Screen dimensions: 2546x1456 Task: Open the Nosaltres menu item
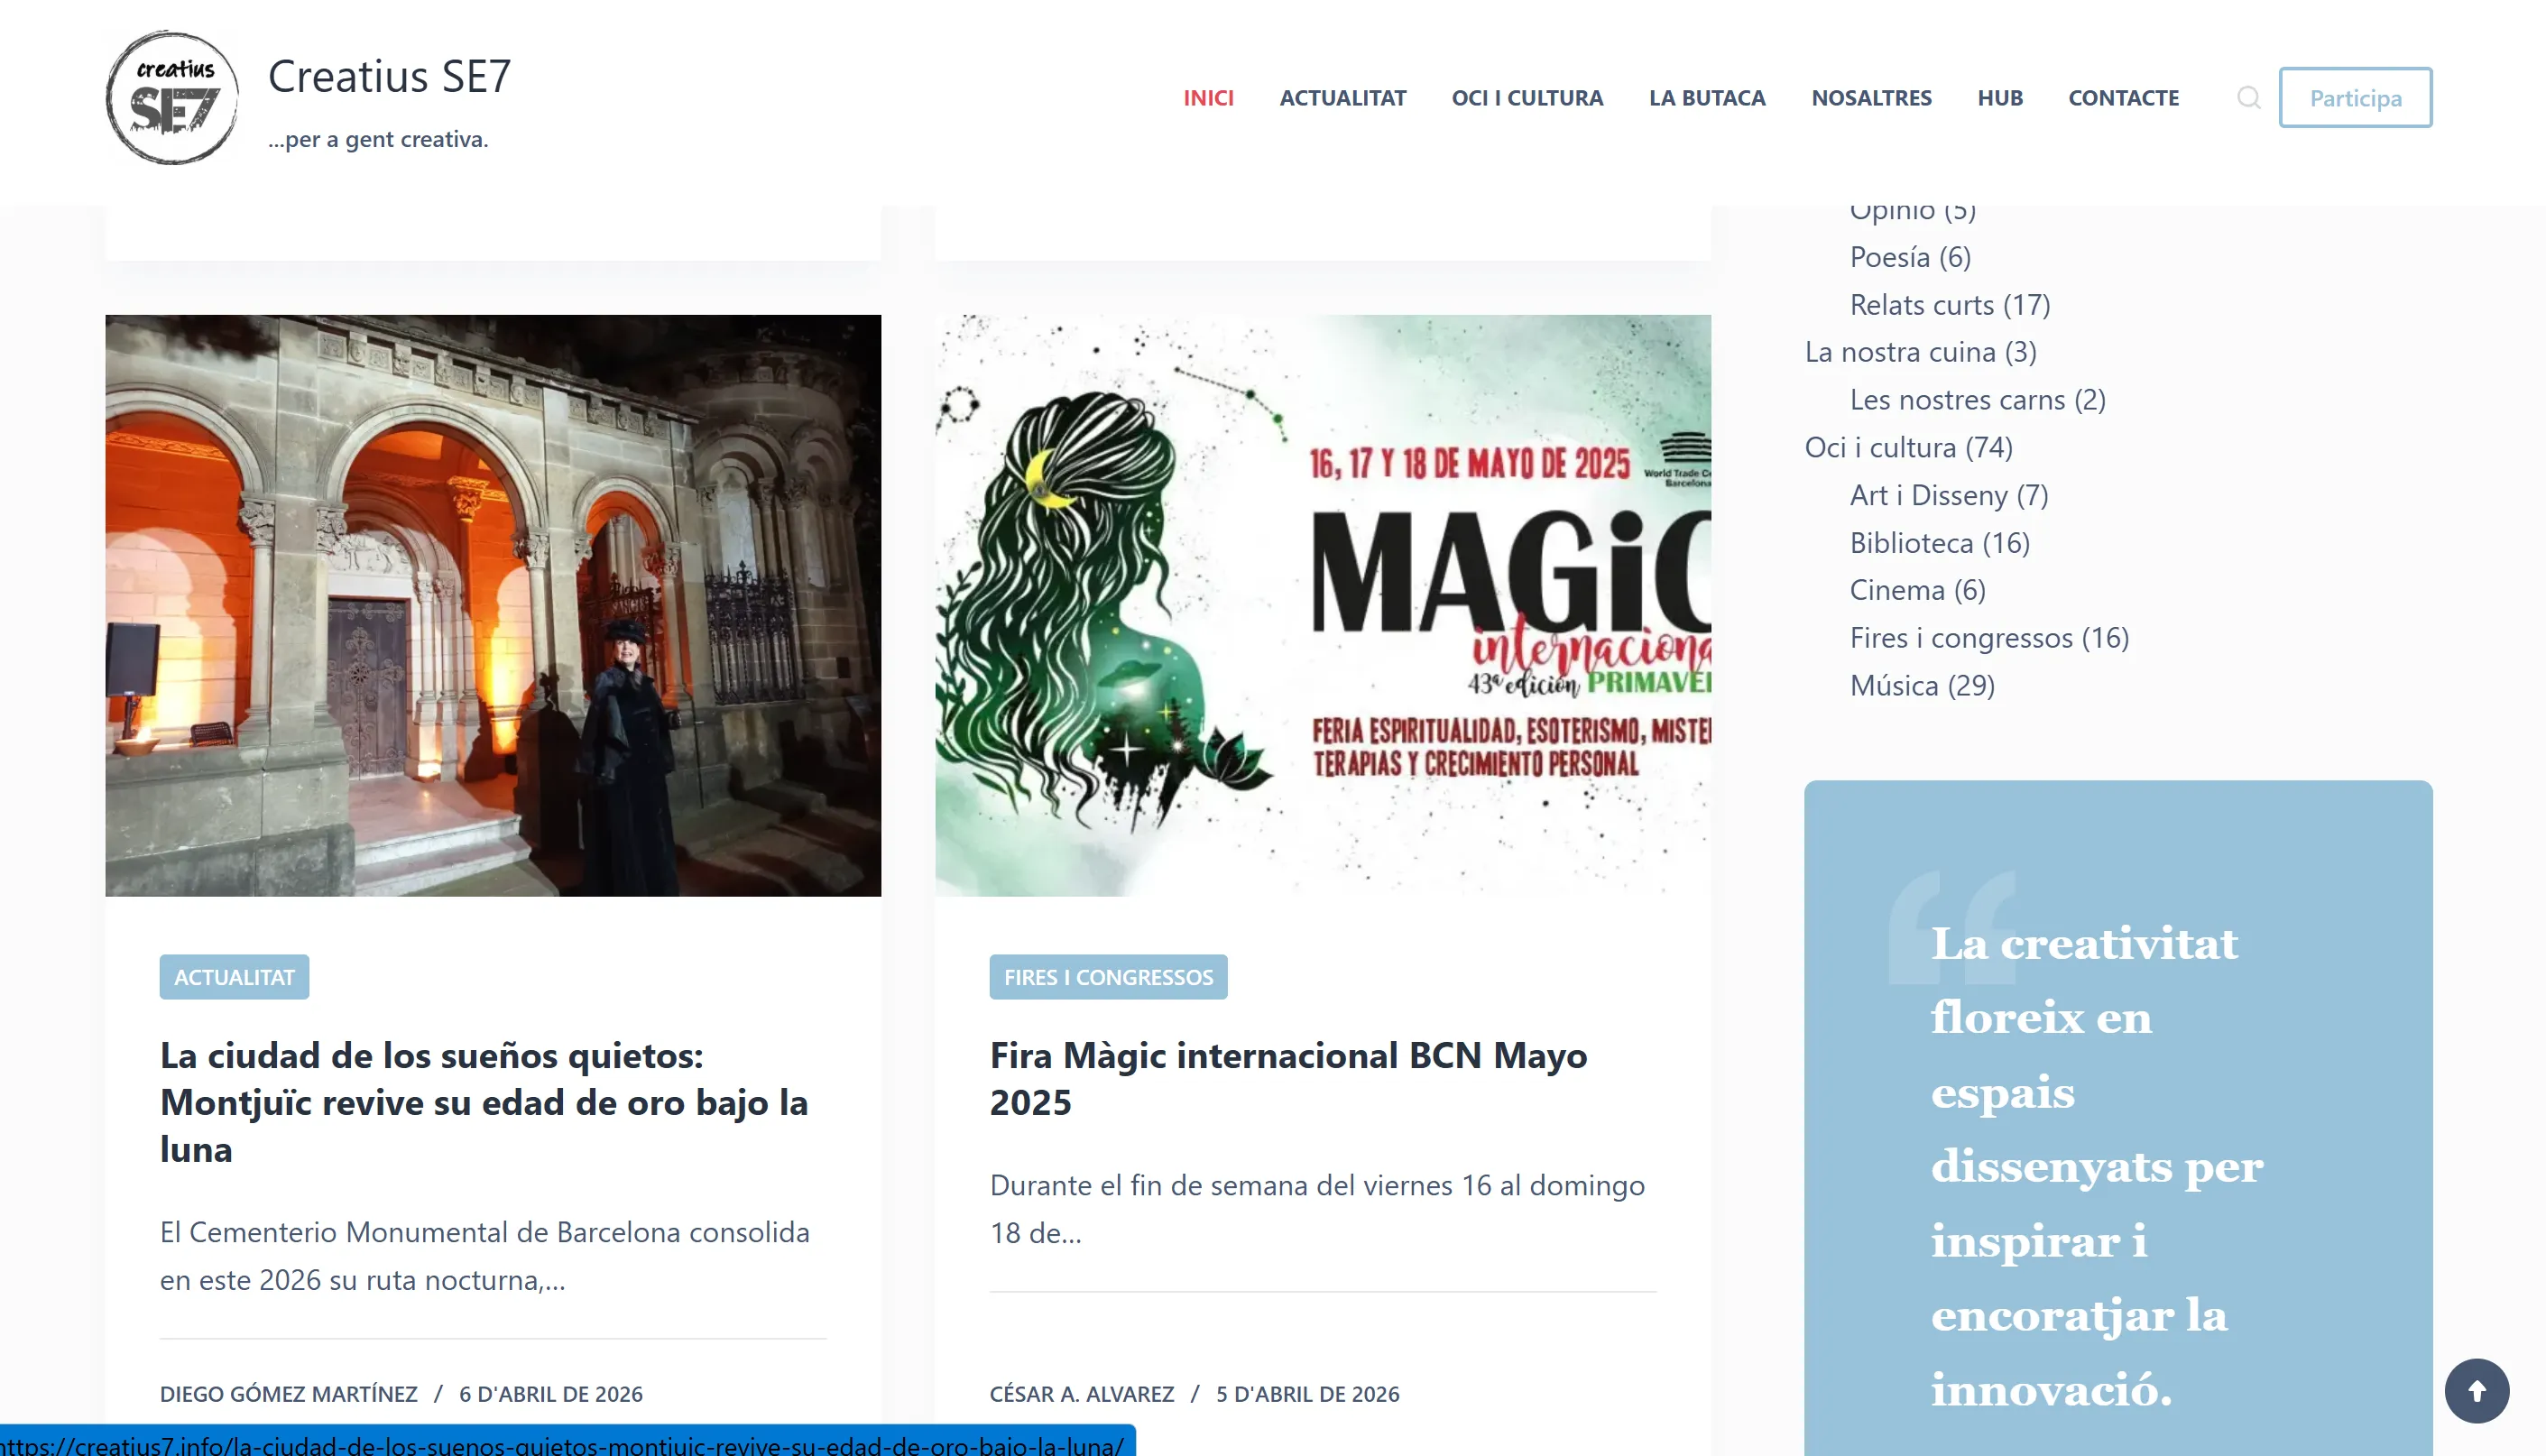pyautogui.click(x=1870, y=97)
